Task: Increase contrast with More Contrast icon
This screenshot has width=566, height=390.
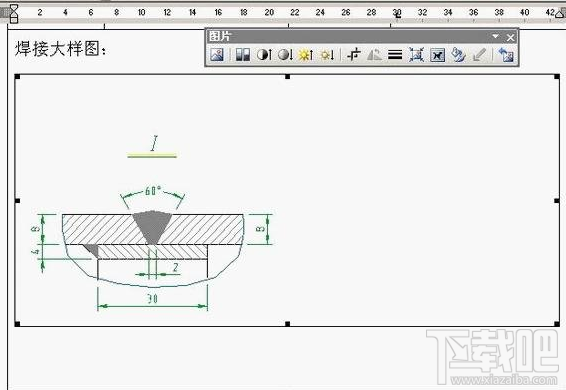Action: tap(264, 55)
